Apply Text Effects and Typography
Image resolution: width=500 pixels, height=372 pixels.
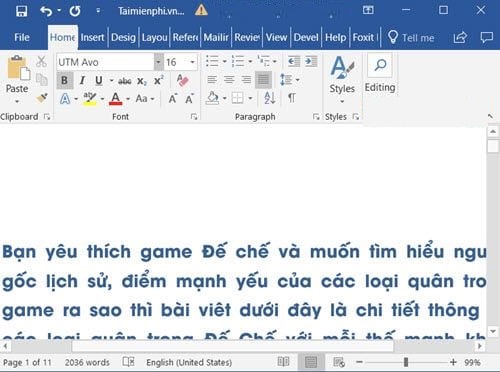point(65,99)
